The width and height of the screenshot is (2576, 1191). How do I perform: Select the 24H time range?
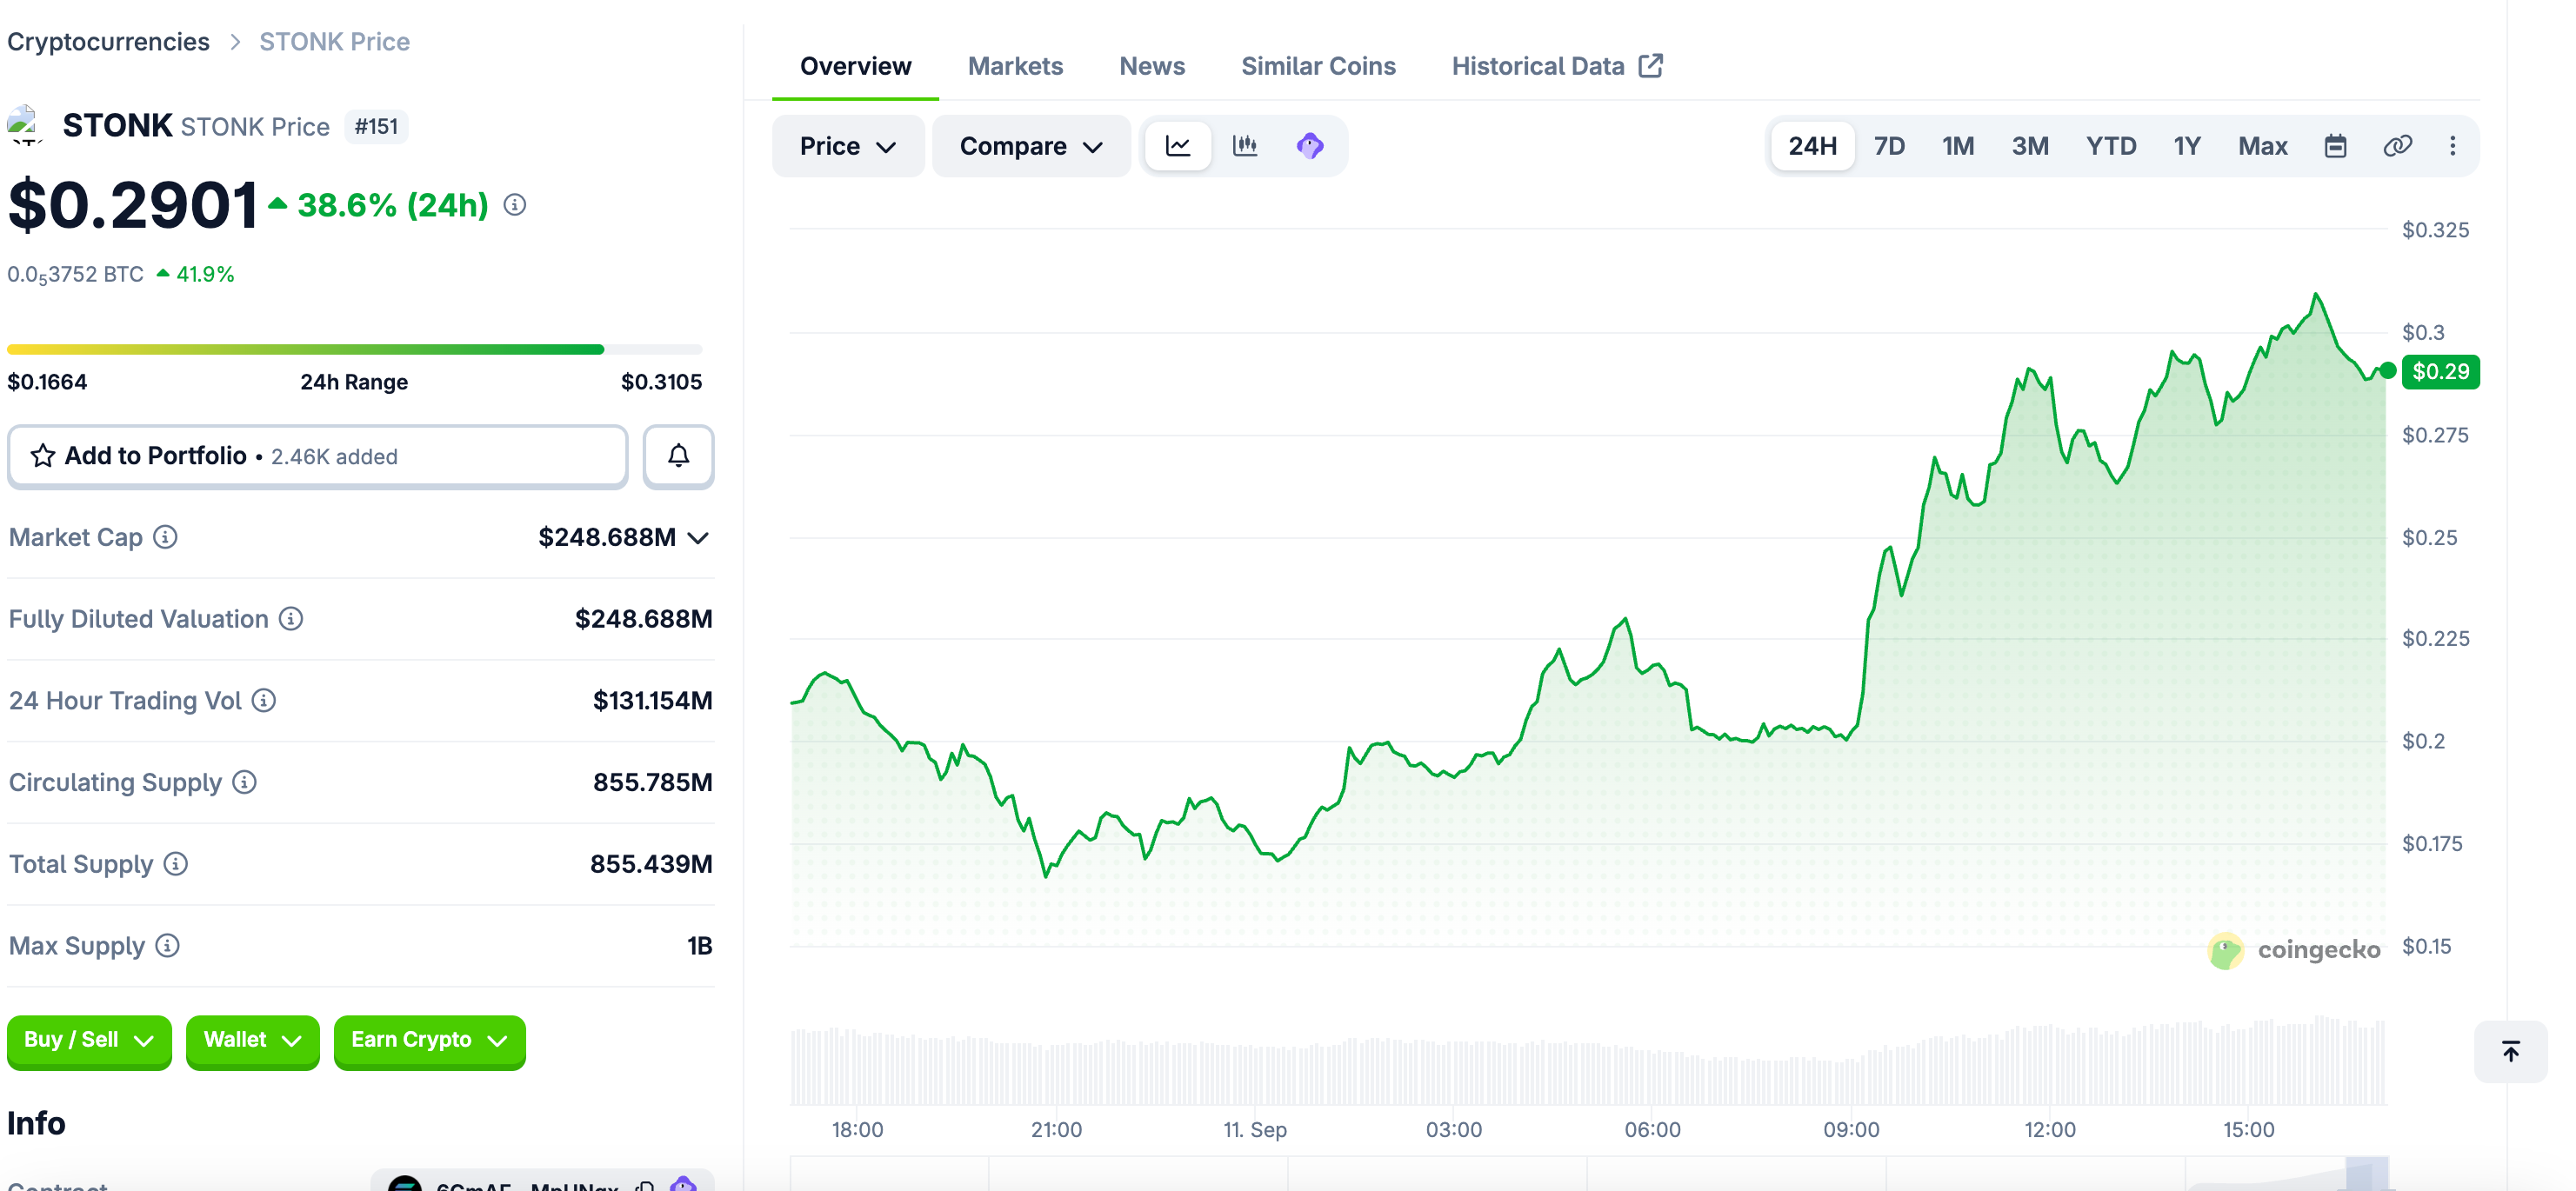point(1812,146)
